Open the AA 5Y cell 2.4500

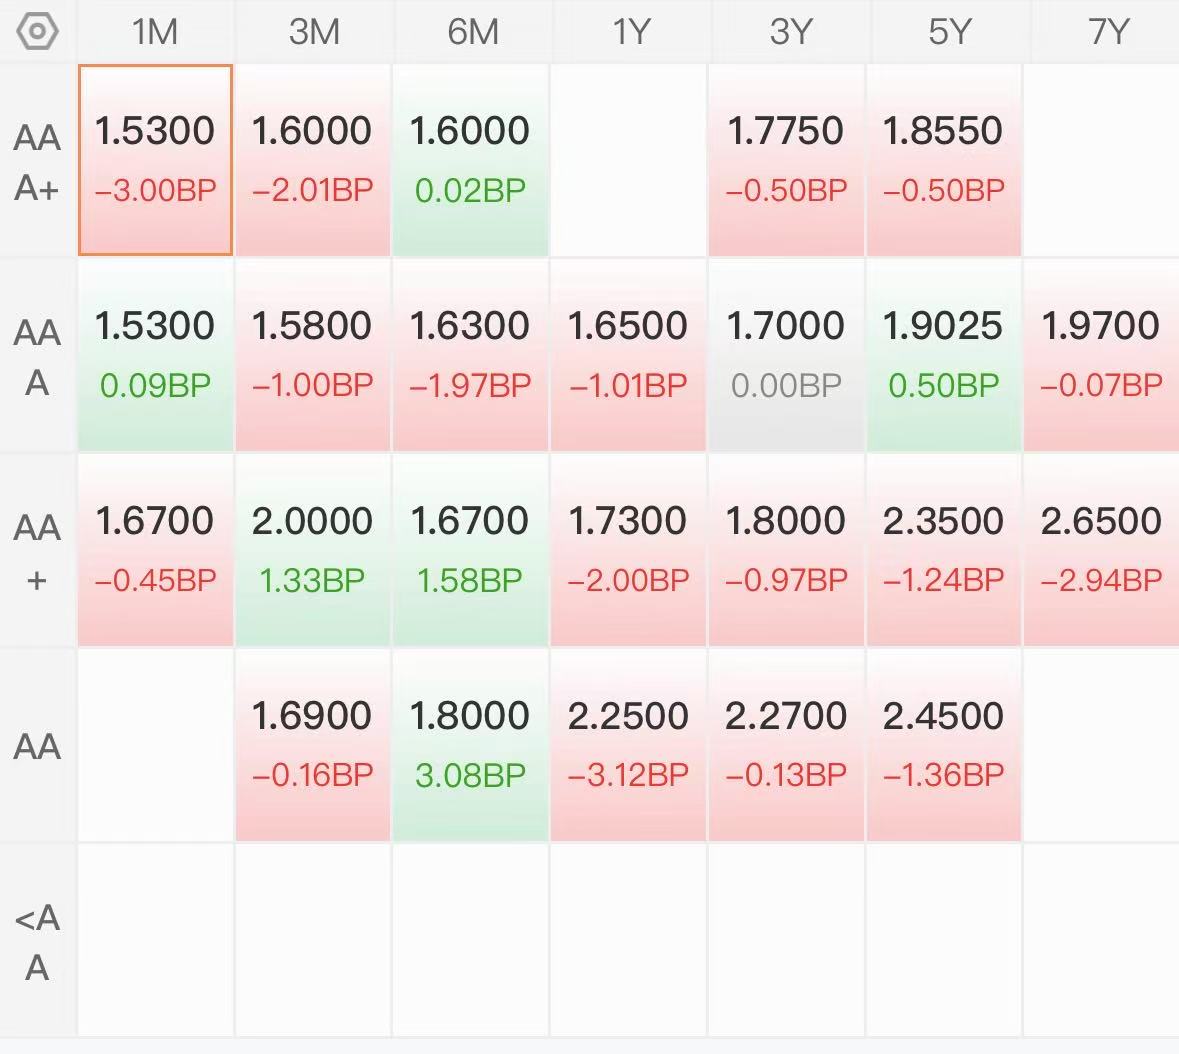[x=944, y=745]
